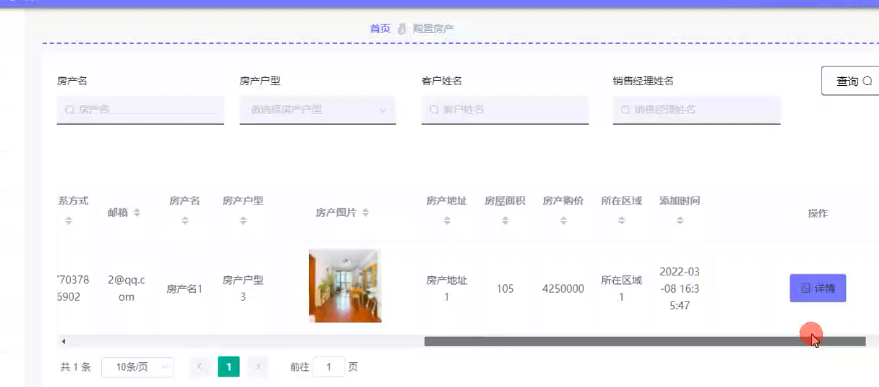Click the chevron in 房产户型 select

click(x=383, y=110)
